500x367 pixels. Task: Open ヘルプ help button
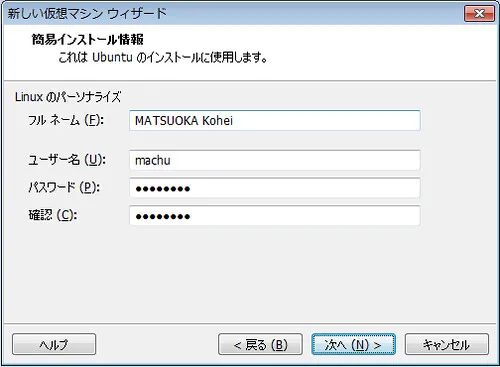(54, 344)
